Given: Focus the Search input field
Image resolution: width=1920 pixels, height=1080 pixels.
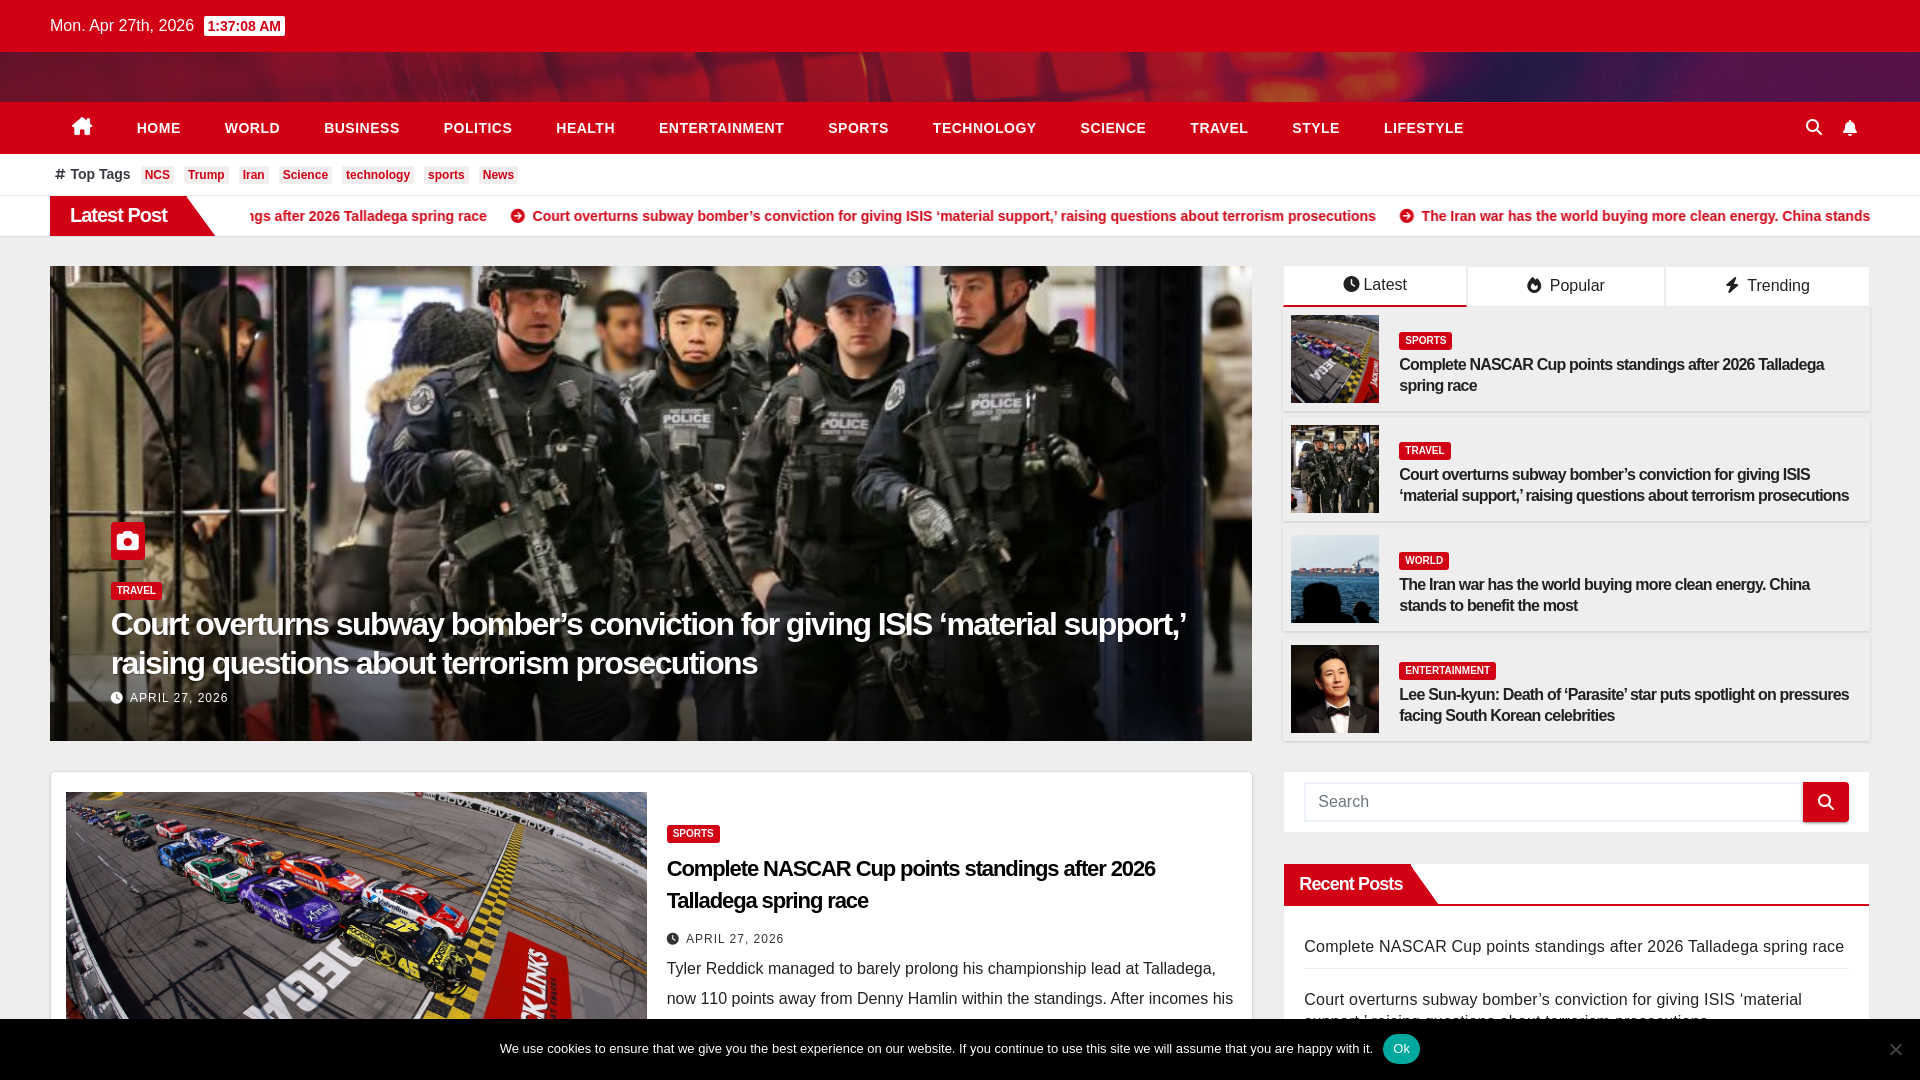Looking at the screenshot, I should tap(1553, 802).
